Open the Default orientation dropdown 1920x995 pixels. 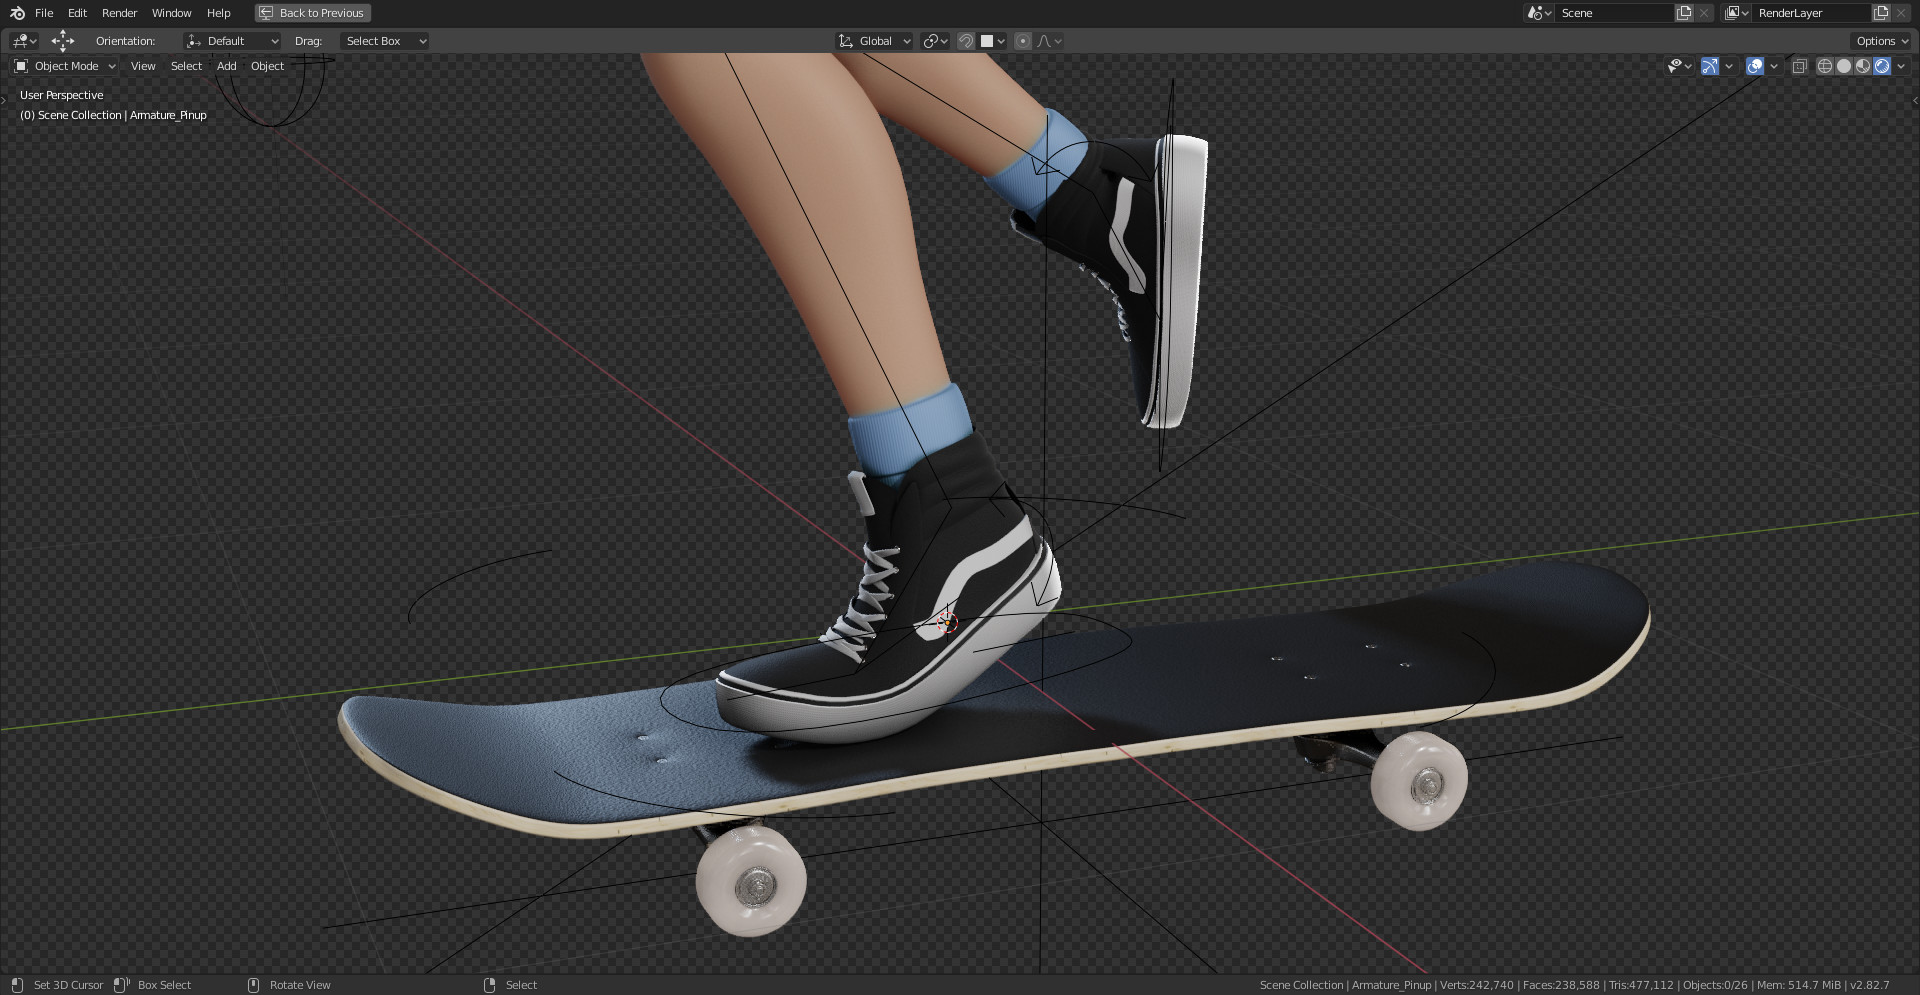coord(233,41)
